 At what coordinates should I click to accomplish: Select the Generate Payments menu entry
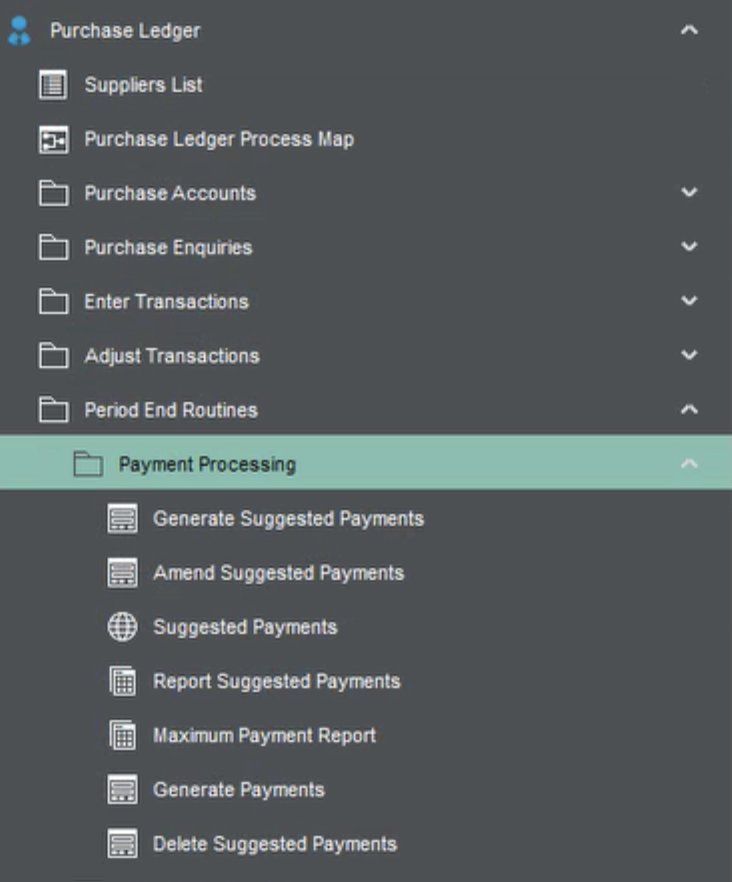(x=238, y=790)
